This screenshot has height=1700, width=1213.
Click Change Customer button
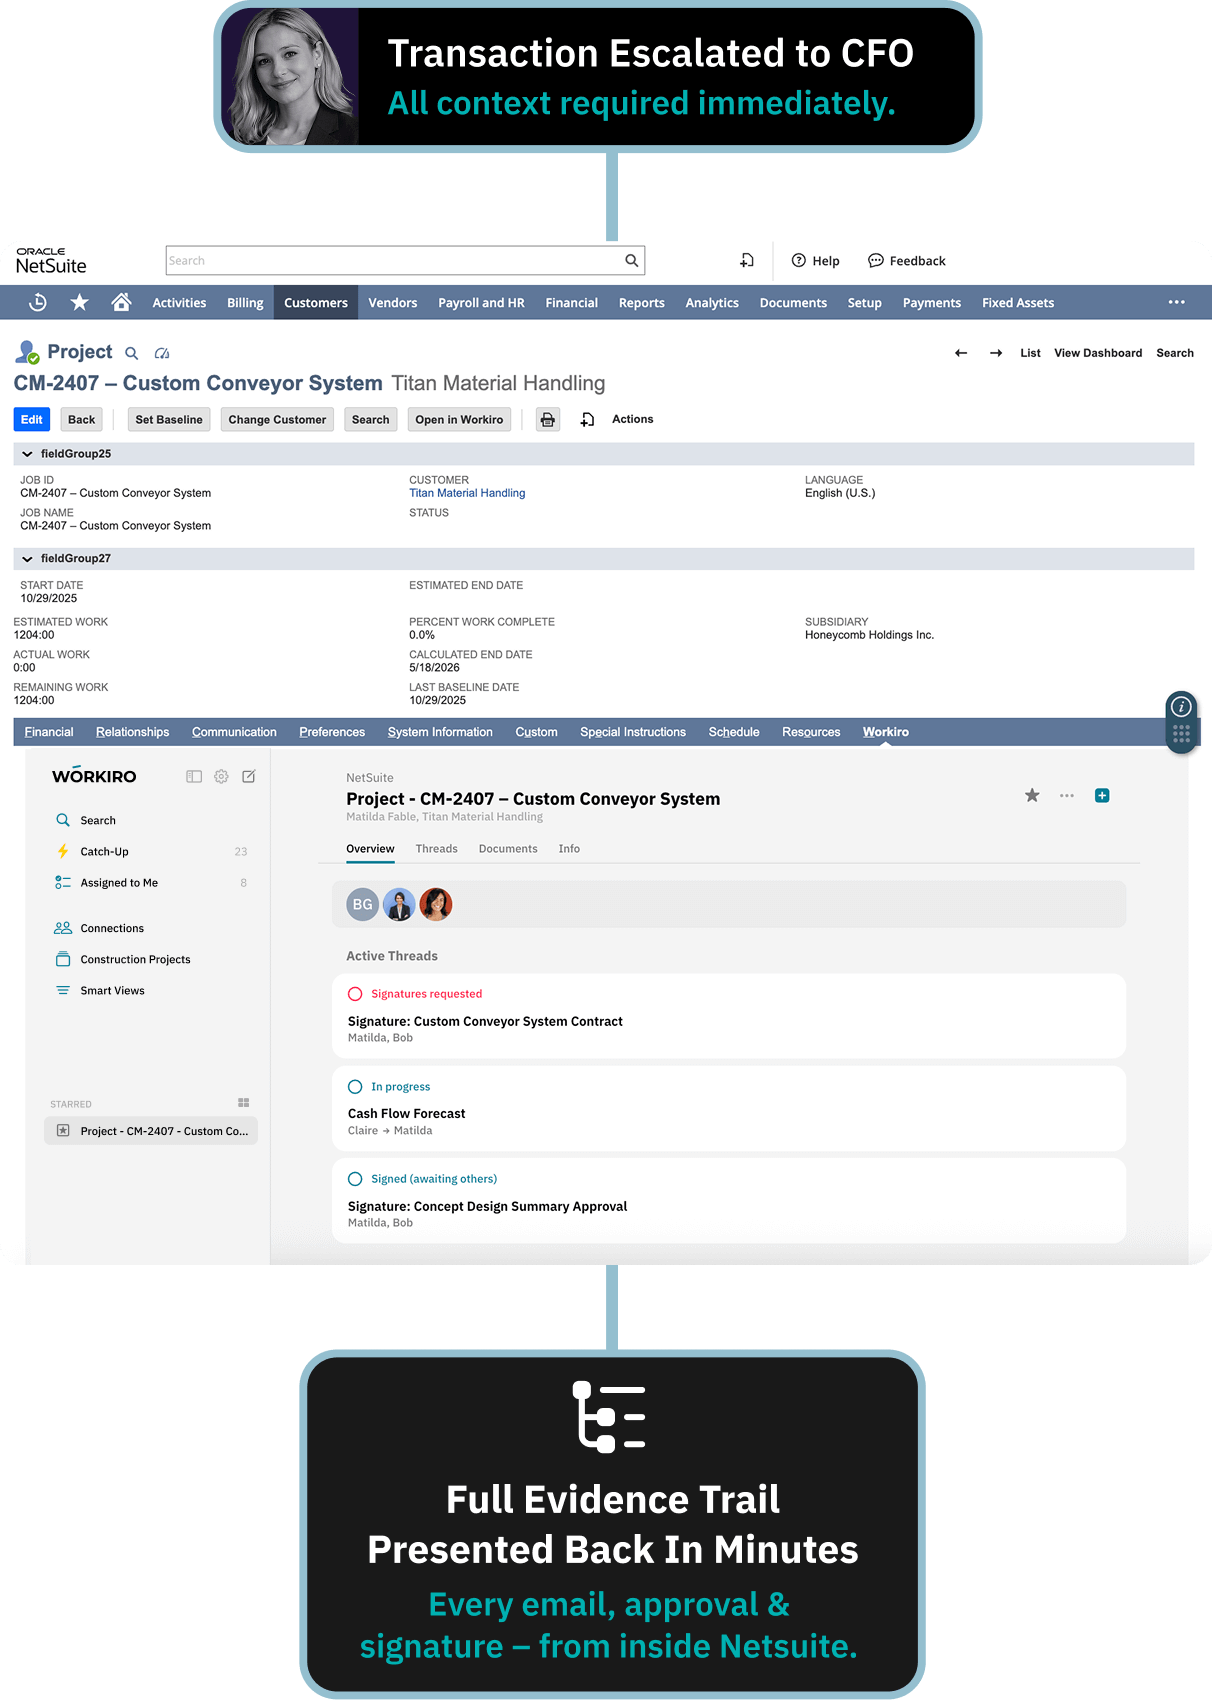click(x=277, y=420)
